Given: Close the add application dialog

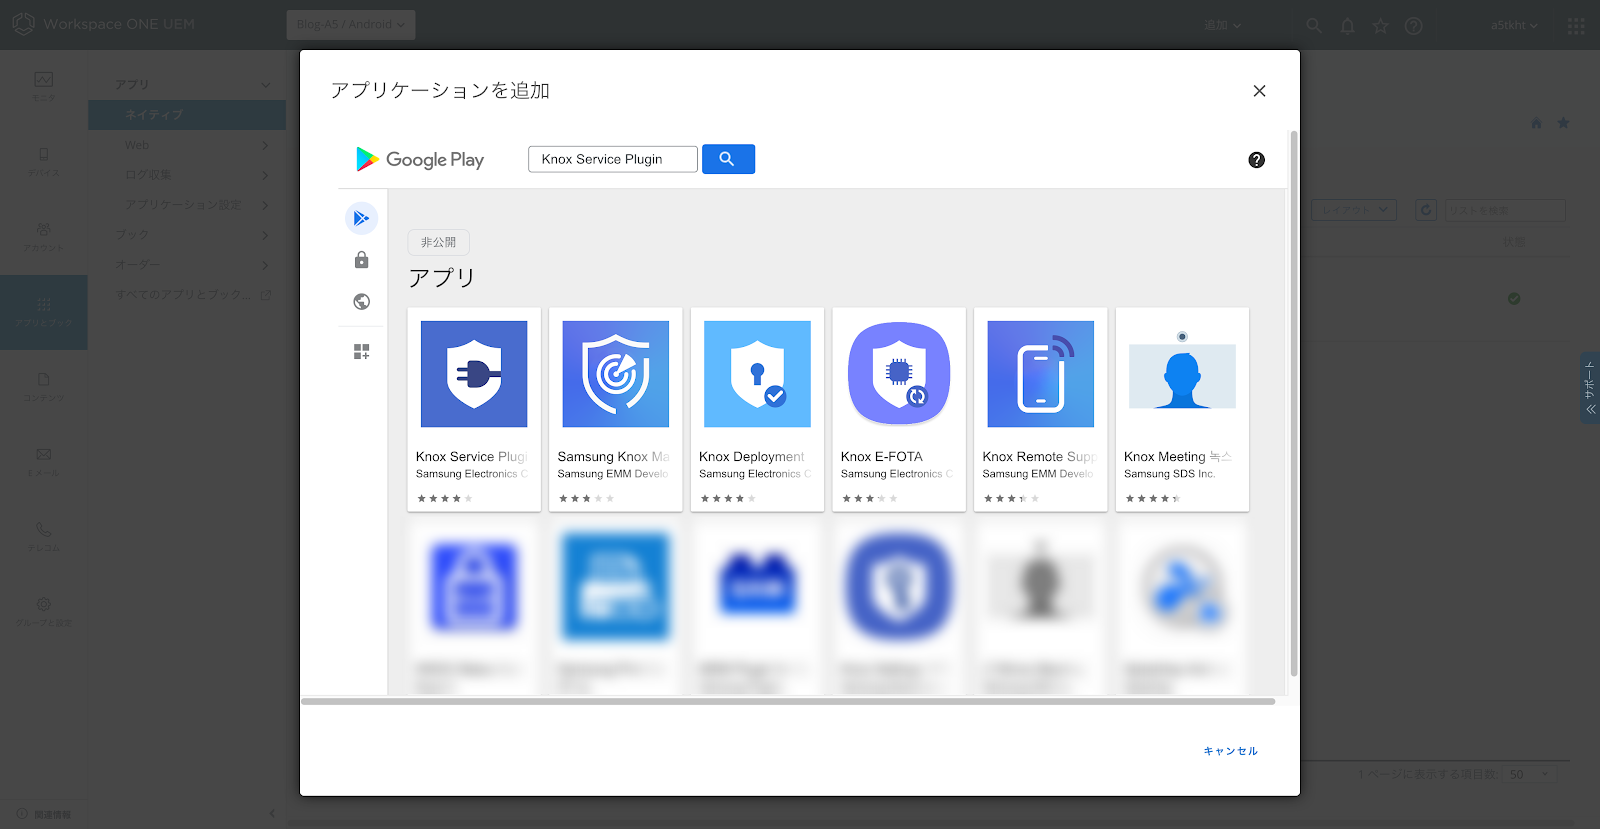Looking at the screenshot, I should [1259, 91].
